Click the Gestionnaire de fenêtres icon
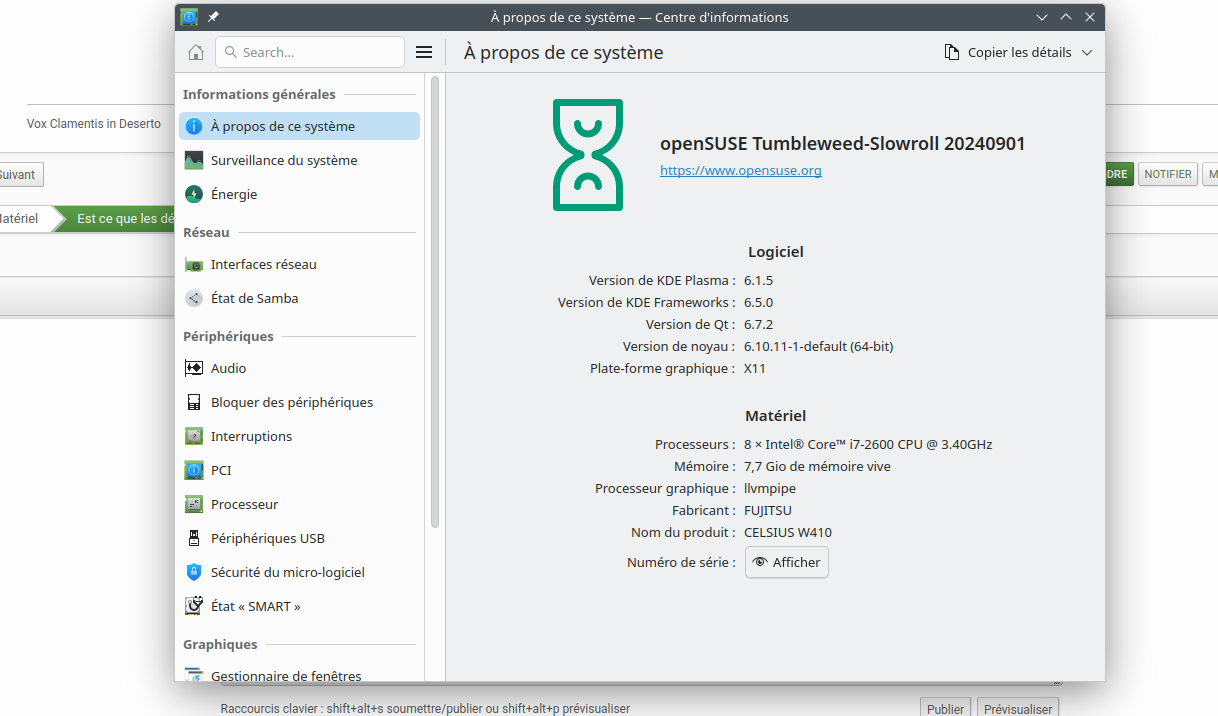The height and width of the screenshot is (716, 1218). tap(194, 676)
